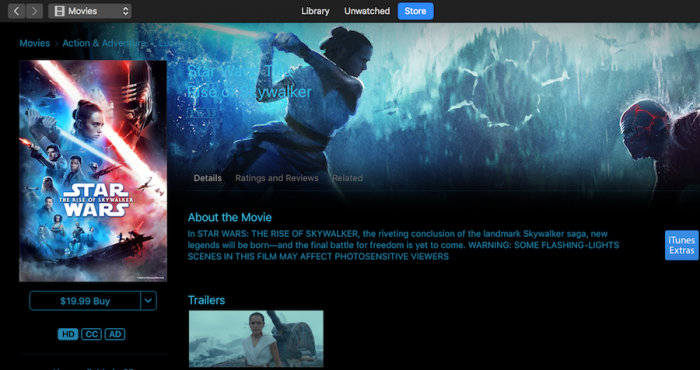
Task: Buy the movie for $19.99
Action: (x=85, y=301)
